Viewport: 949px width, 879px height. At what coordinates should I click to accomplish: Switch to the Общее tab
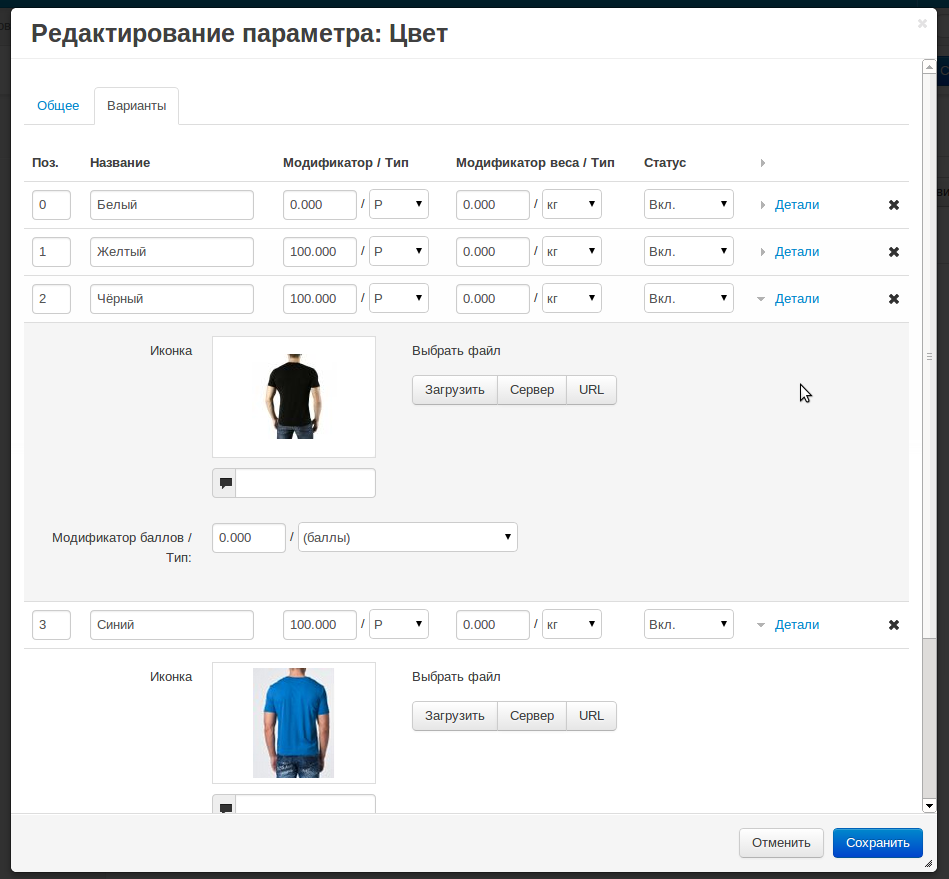pos(58,106)
